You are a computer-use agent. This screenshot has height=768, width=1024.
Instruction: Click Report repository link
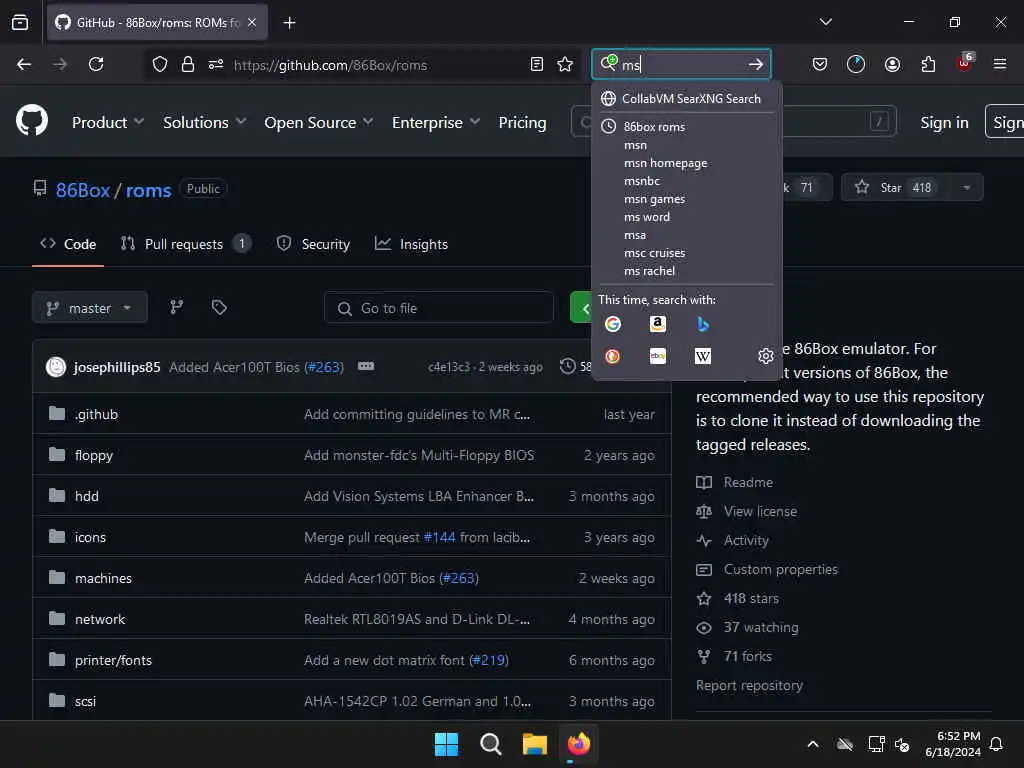749,685
